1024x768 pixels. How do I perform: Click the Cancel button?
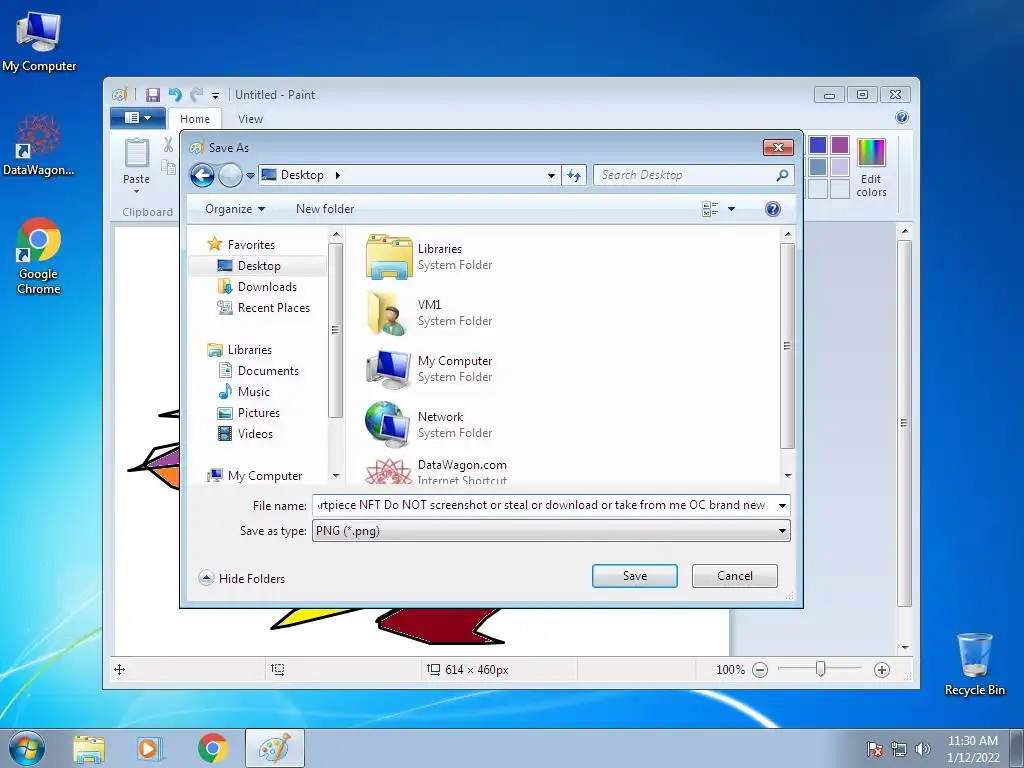tap(735, 576)
